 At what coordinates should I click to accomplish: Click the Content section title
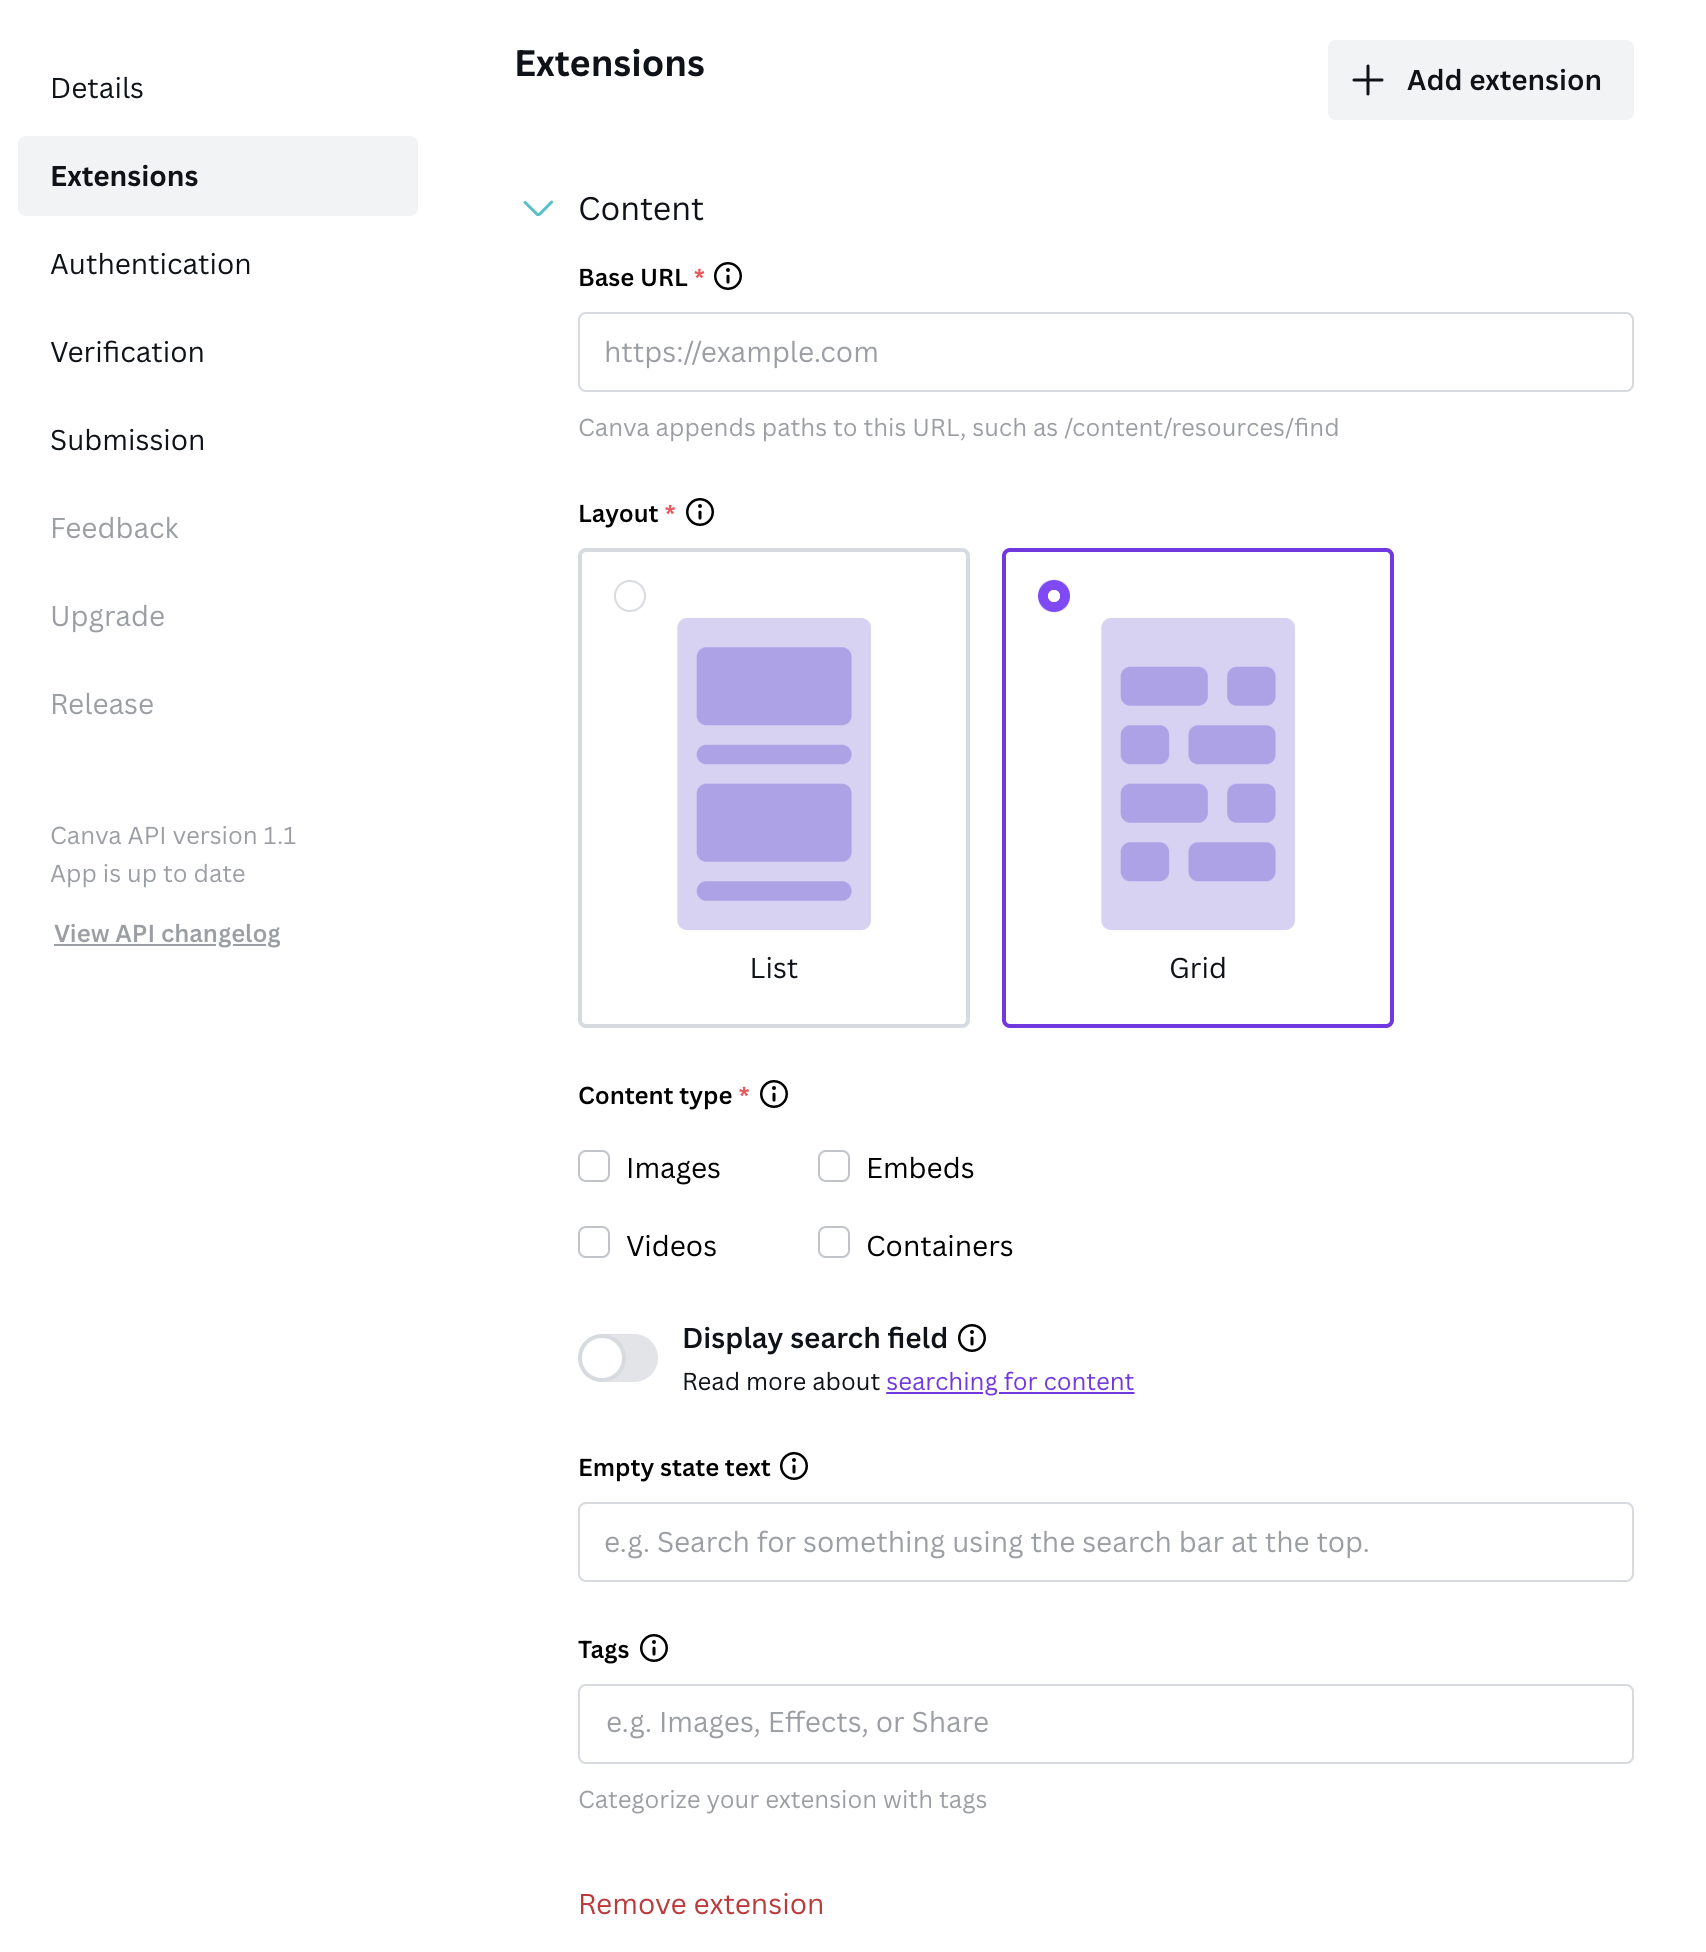641,208
